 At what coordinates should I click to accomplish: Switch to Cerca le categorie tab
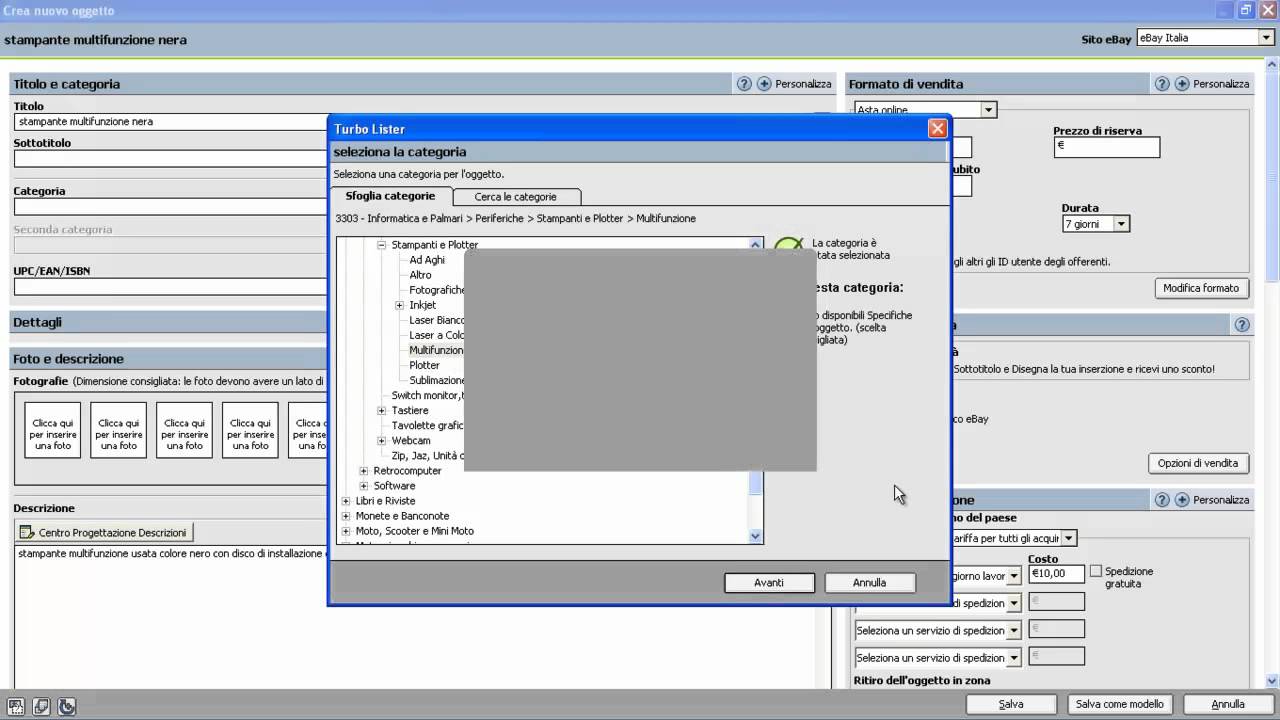click(515, 197)
